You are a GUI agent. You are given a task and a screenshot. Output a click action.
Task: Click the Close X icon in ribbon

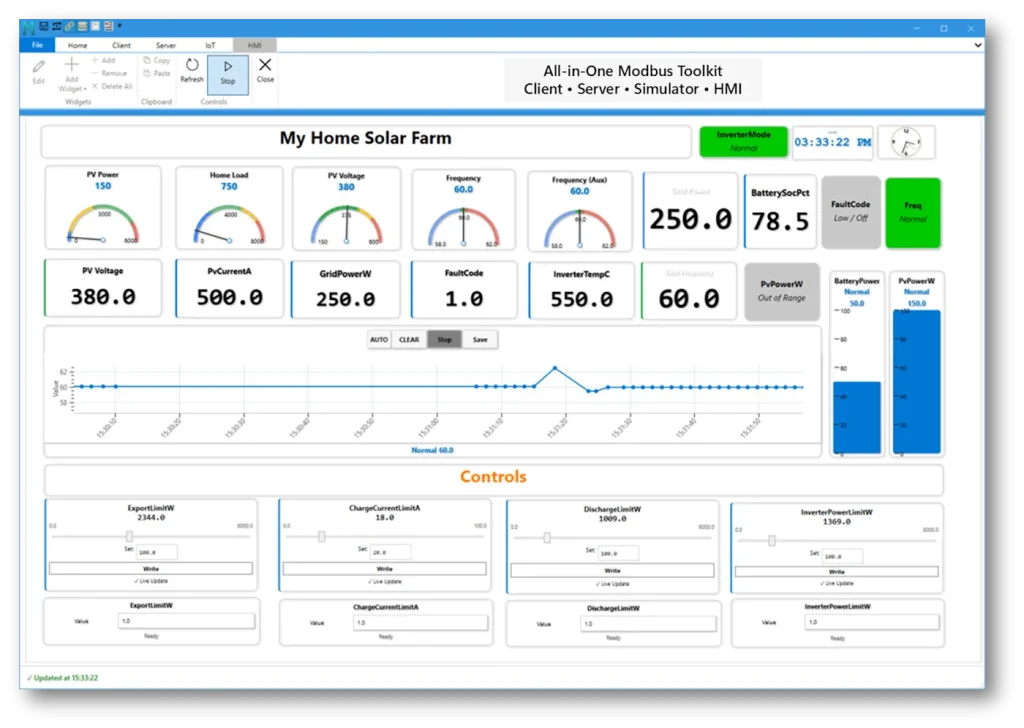click(265, 65)
